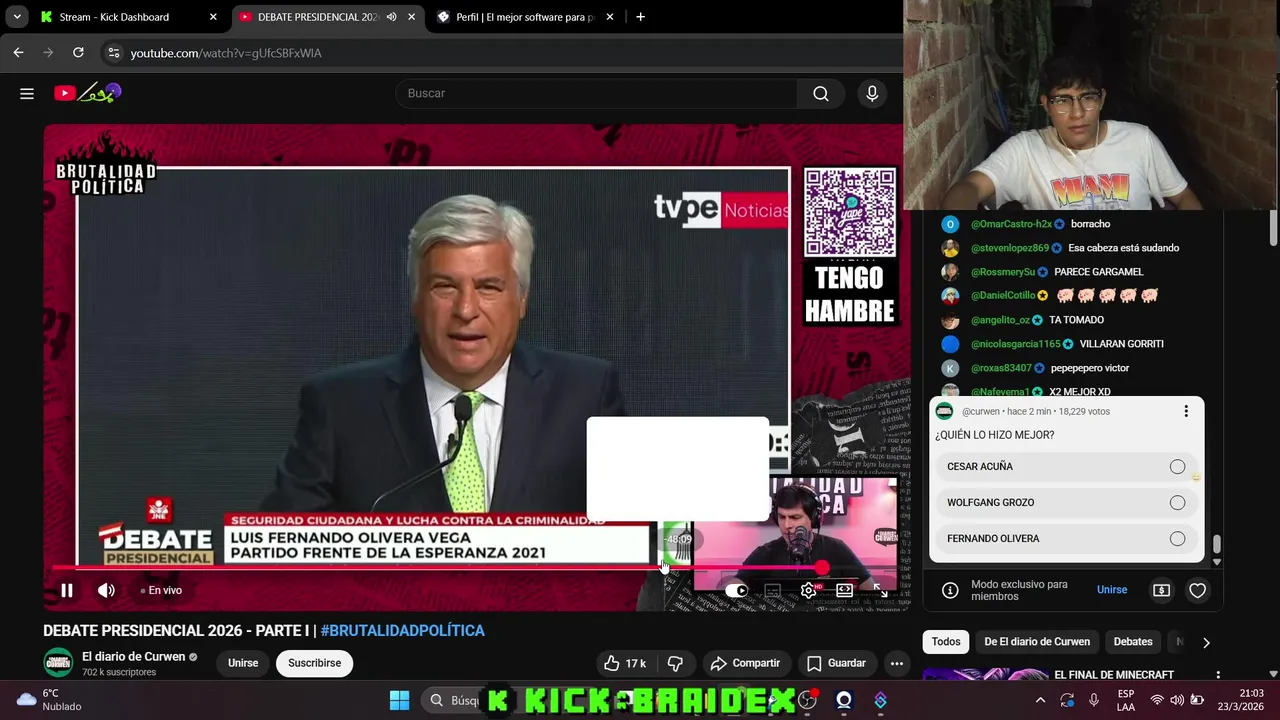Image resolution: width=1280 pixels, height=720 pixels.
Task: Open poll options three-dot menu
Action: tap(1186, 411)
